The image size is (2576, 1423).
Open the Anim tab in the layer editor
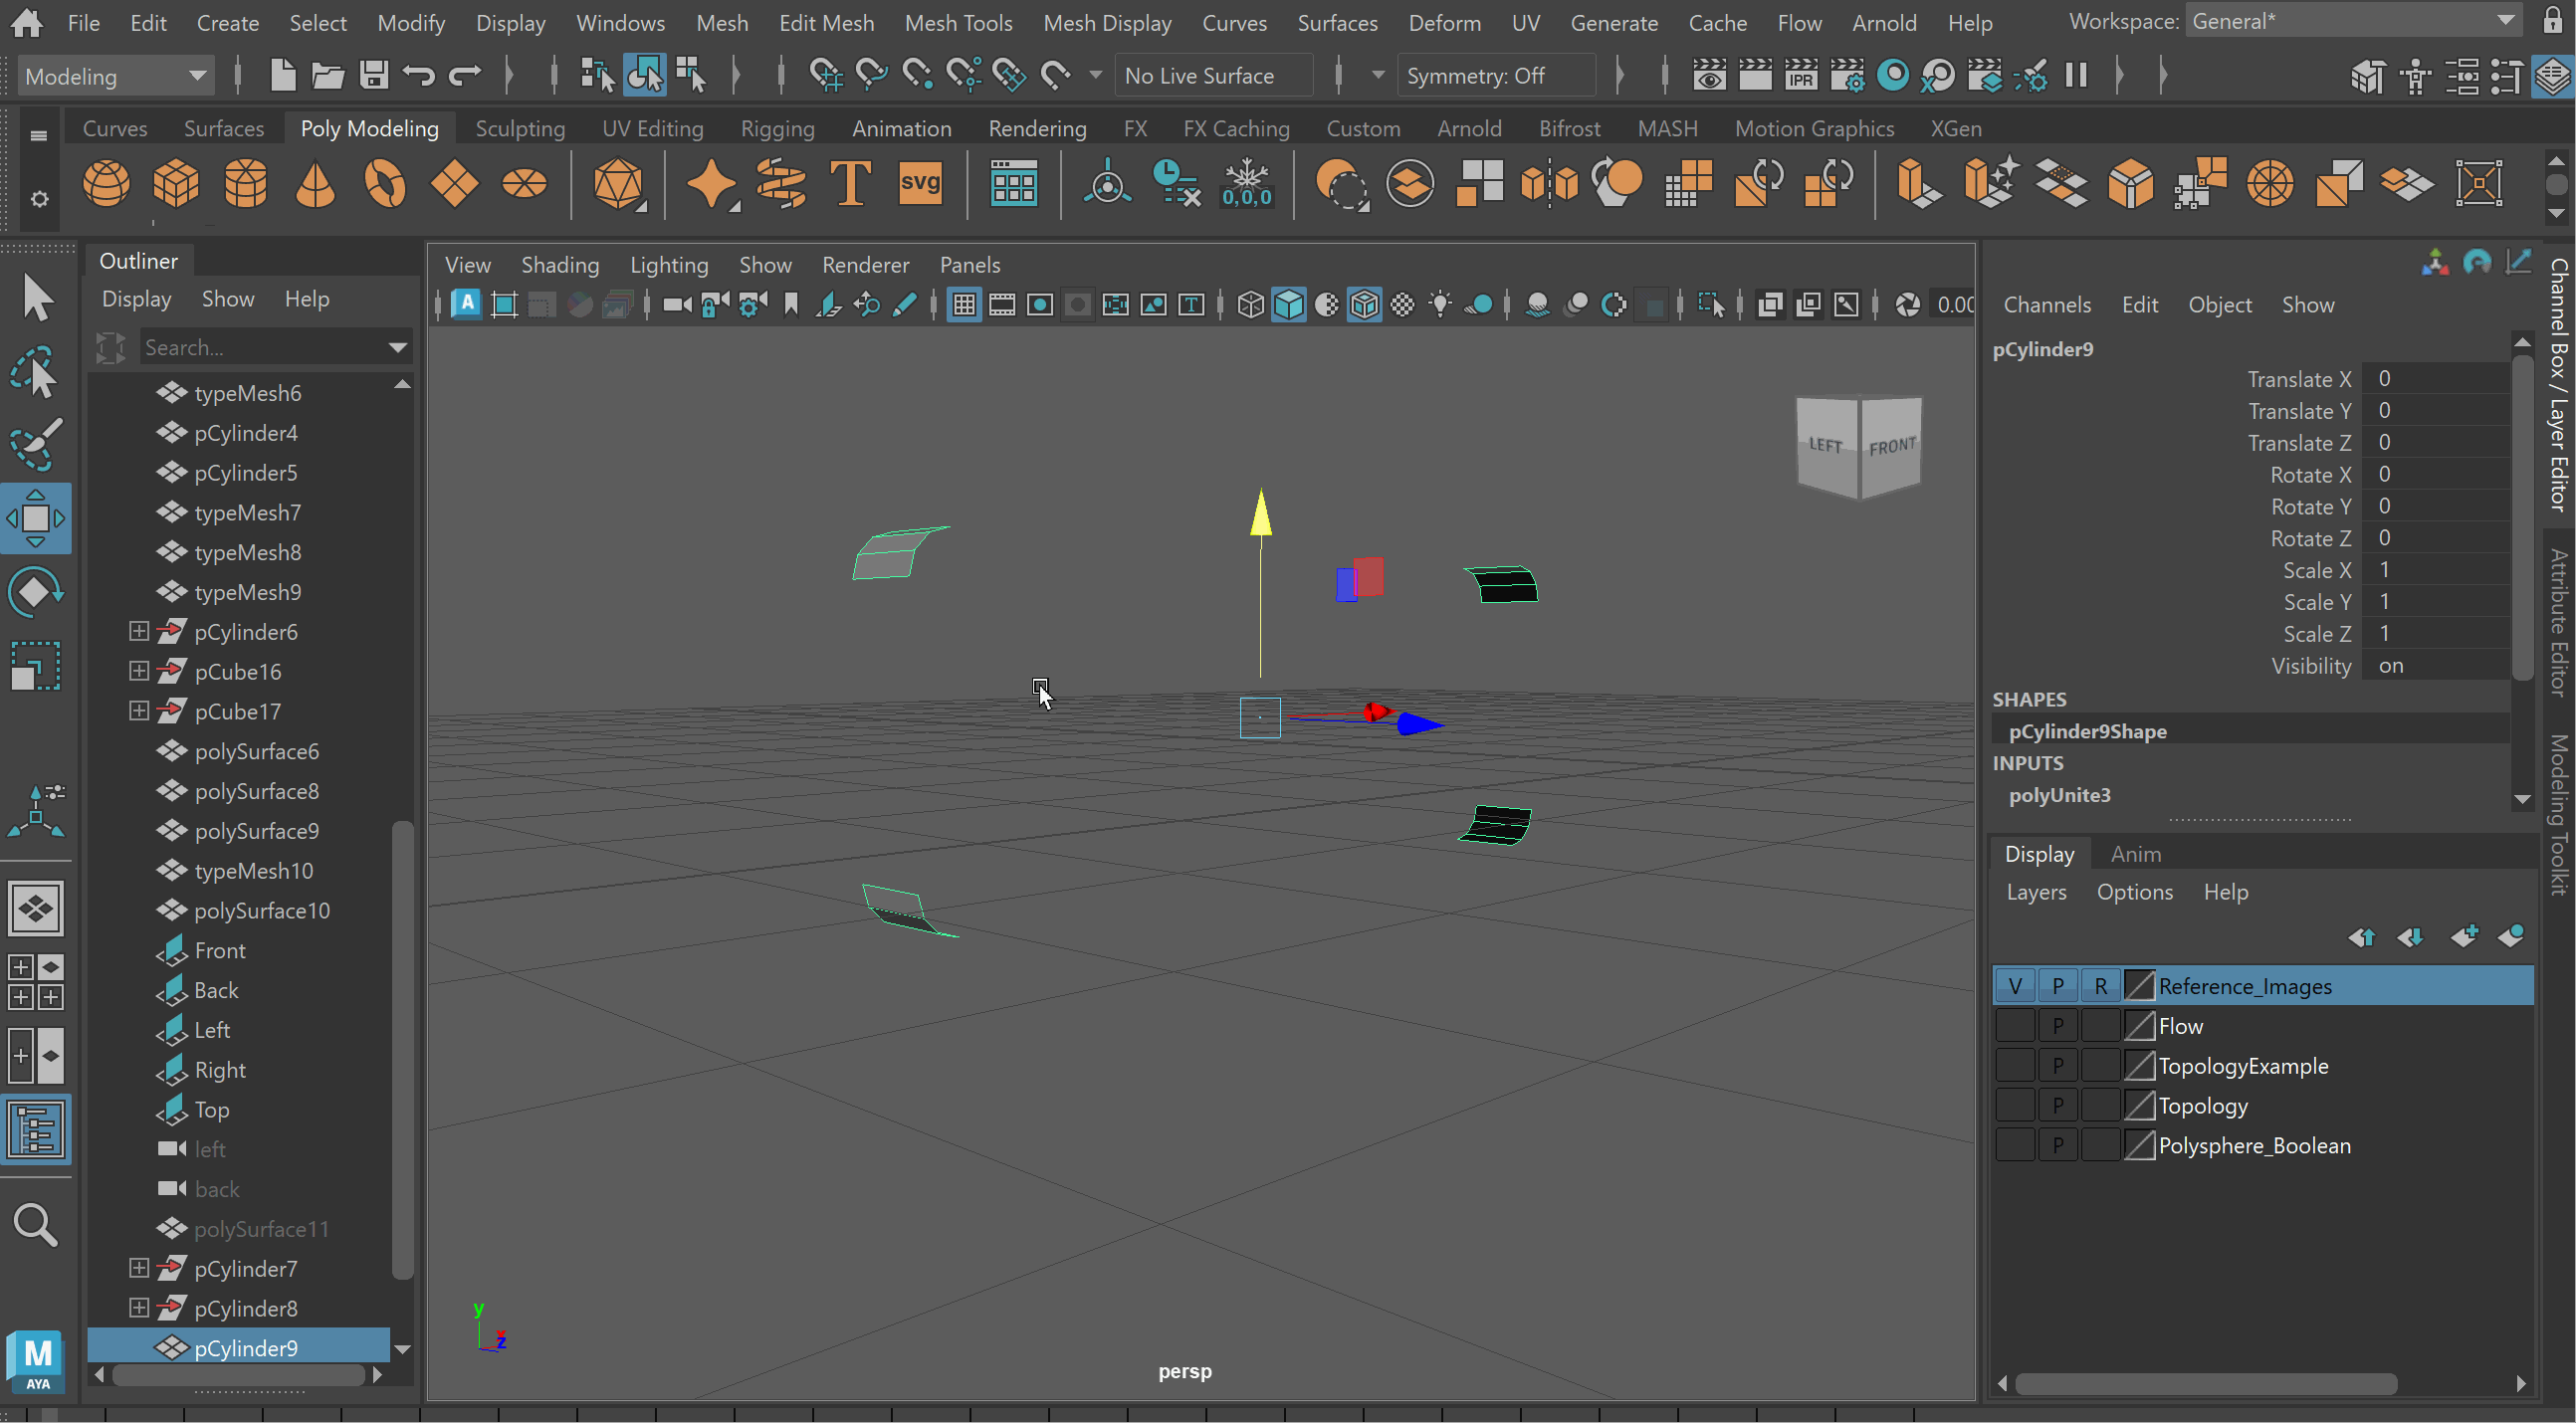(x=2134, y=854)
